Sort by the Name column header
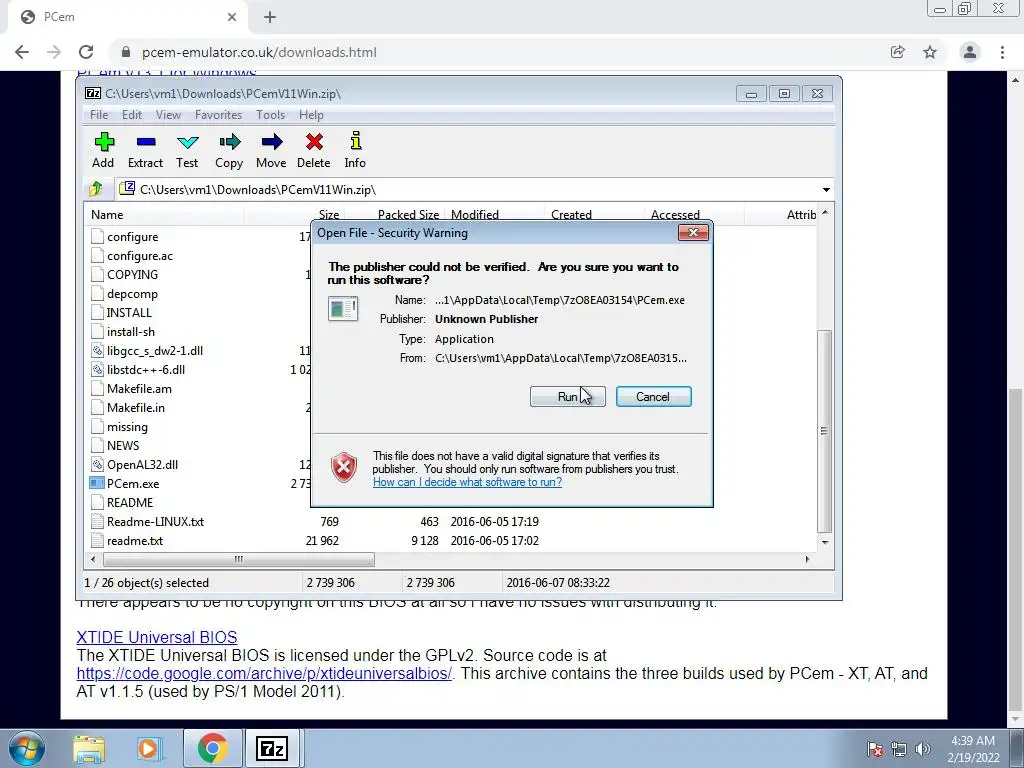This screenshot has height=768, width=1024. click(x=165, y=215)
